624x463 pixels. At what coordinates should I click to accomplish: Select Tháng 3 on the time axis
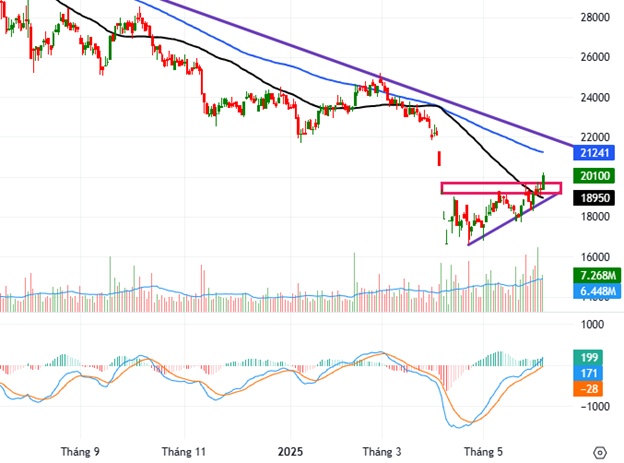click(381, 451)
